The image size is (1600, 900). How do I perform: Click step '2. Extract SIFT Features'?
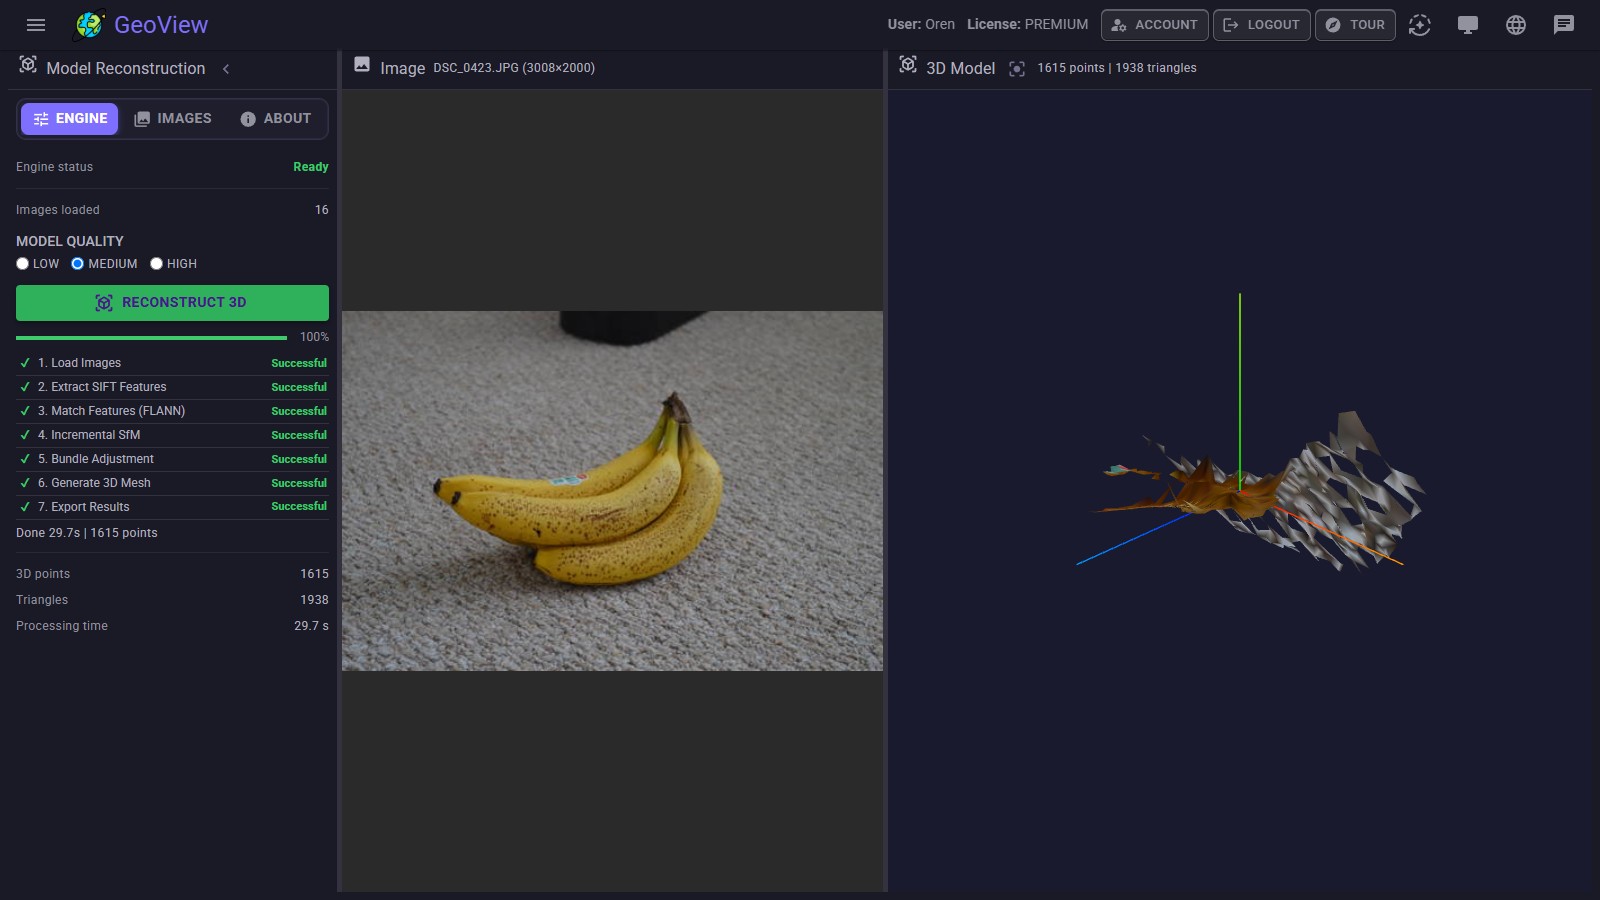tap(172, 387)
